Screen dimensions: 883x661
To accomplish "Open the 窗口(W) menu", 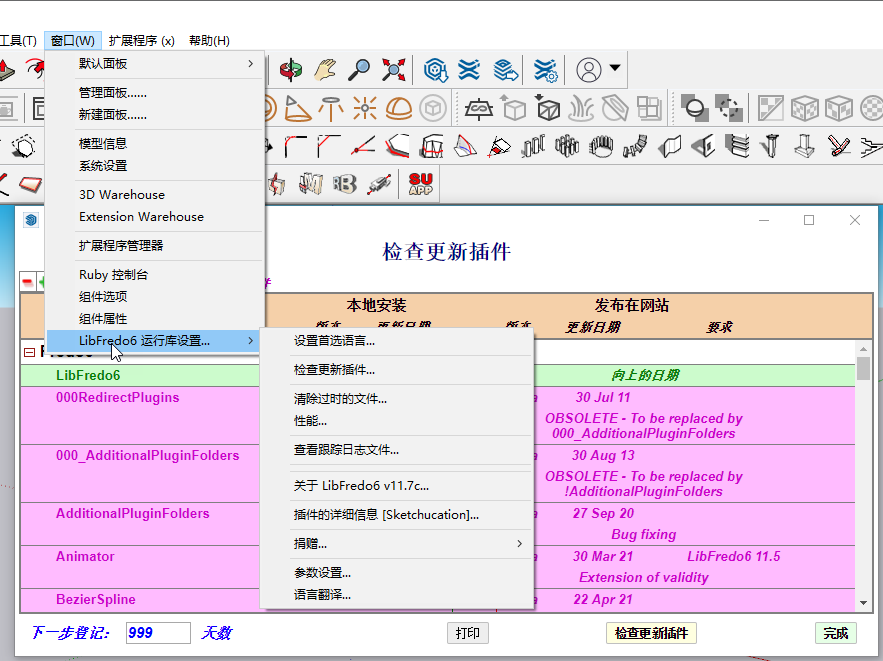I will 73,41.
